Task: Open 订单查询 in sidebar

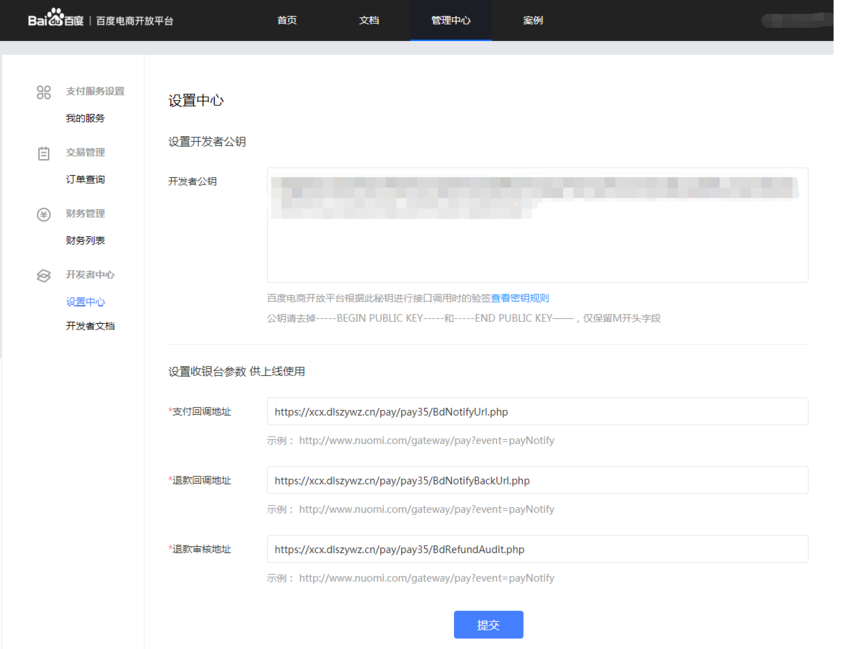Action: point(86,179)
